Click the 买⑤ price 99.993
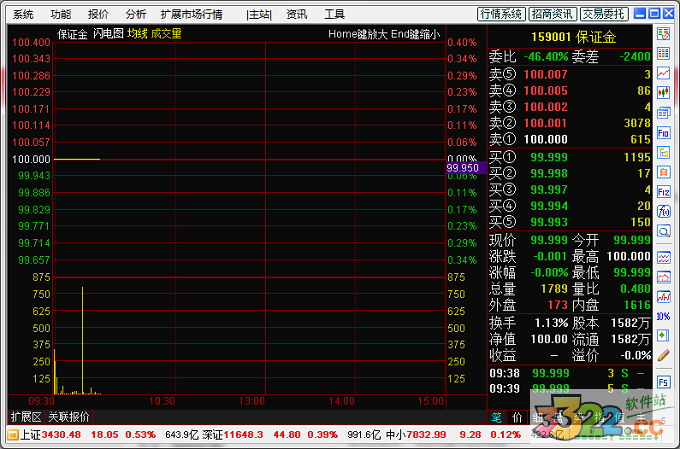The image size is (680, 449). pyautogui.click(x=549, y=222)
